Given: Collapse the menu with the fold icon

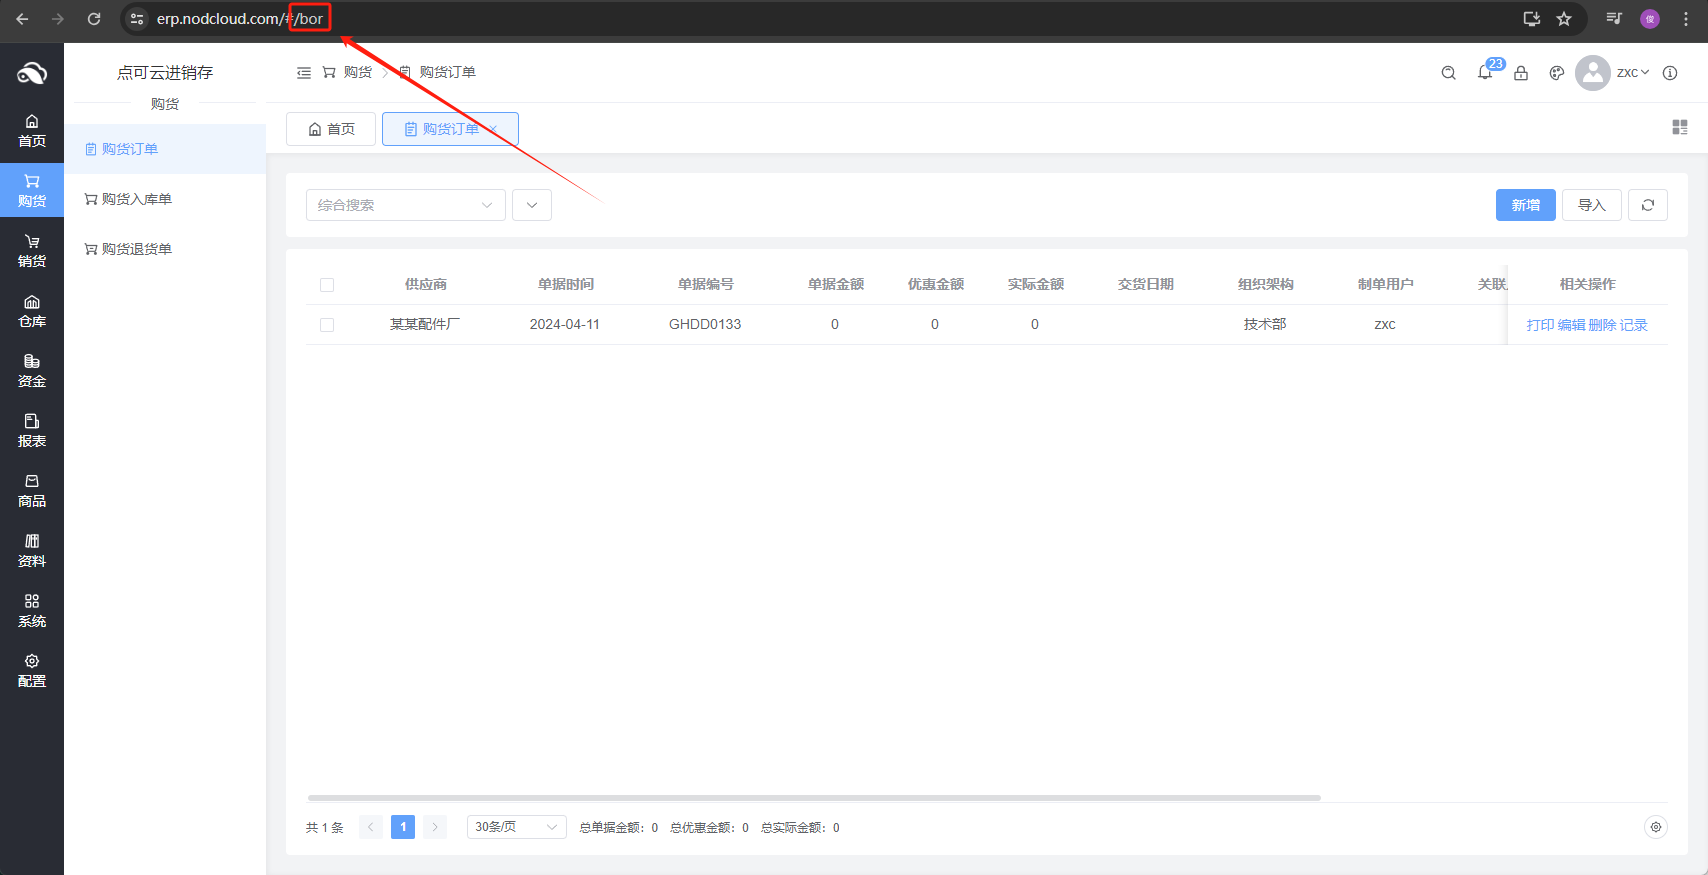Looking at the screenshot, I should point(304,73).
